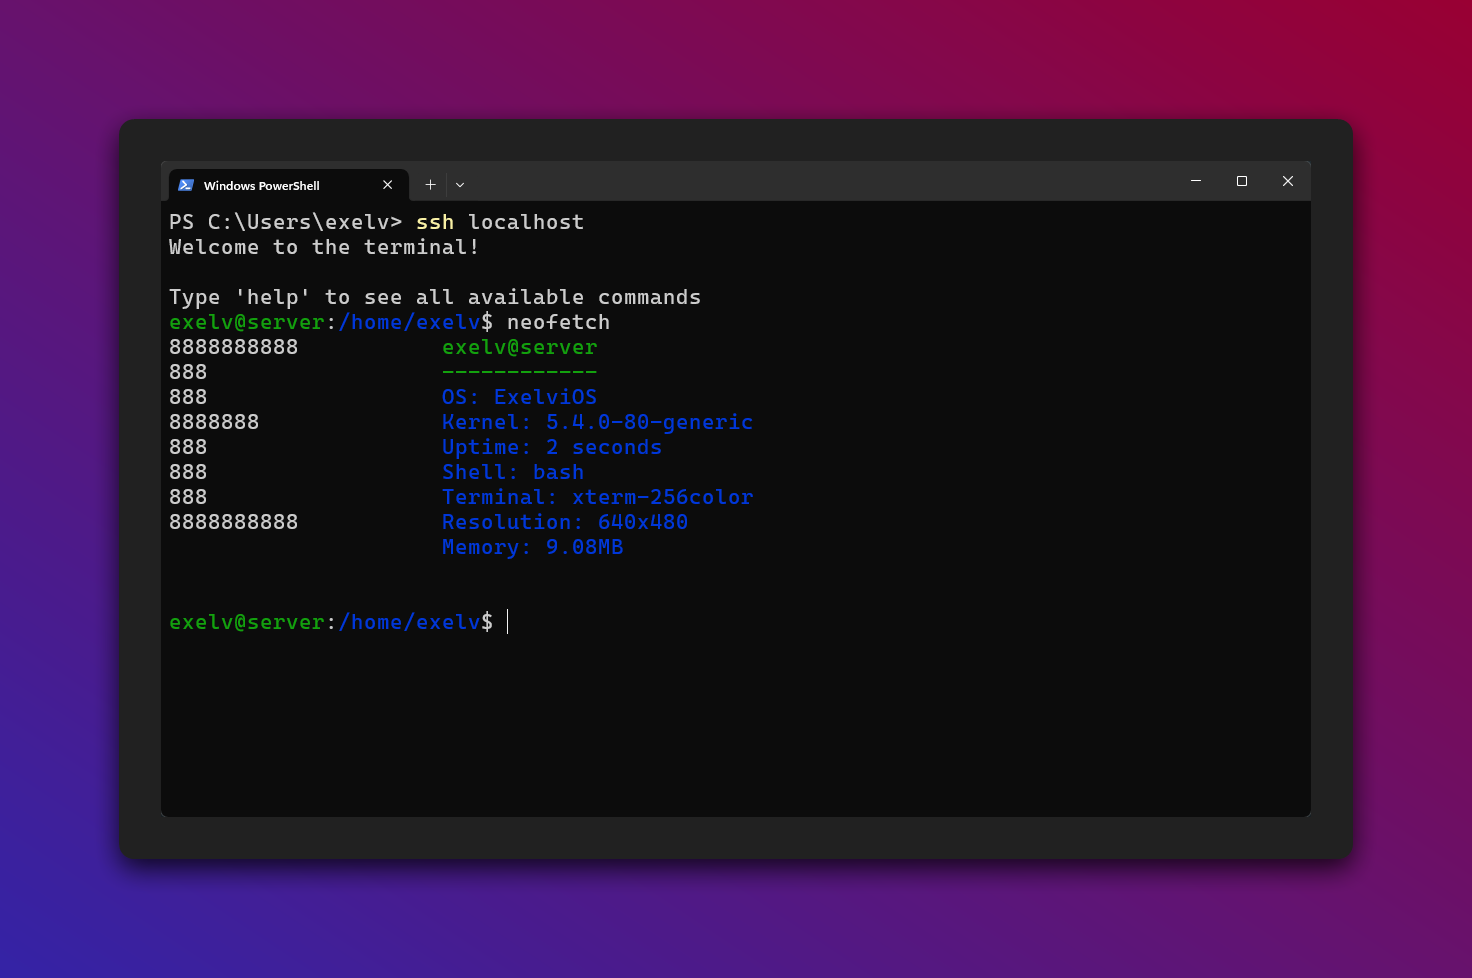Select the Windows PowerShell tab
Screen dimensions: 1472x978
click(288, 185)
